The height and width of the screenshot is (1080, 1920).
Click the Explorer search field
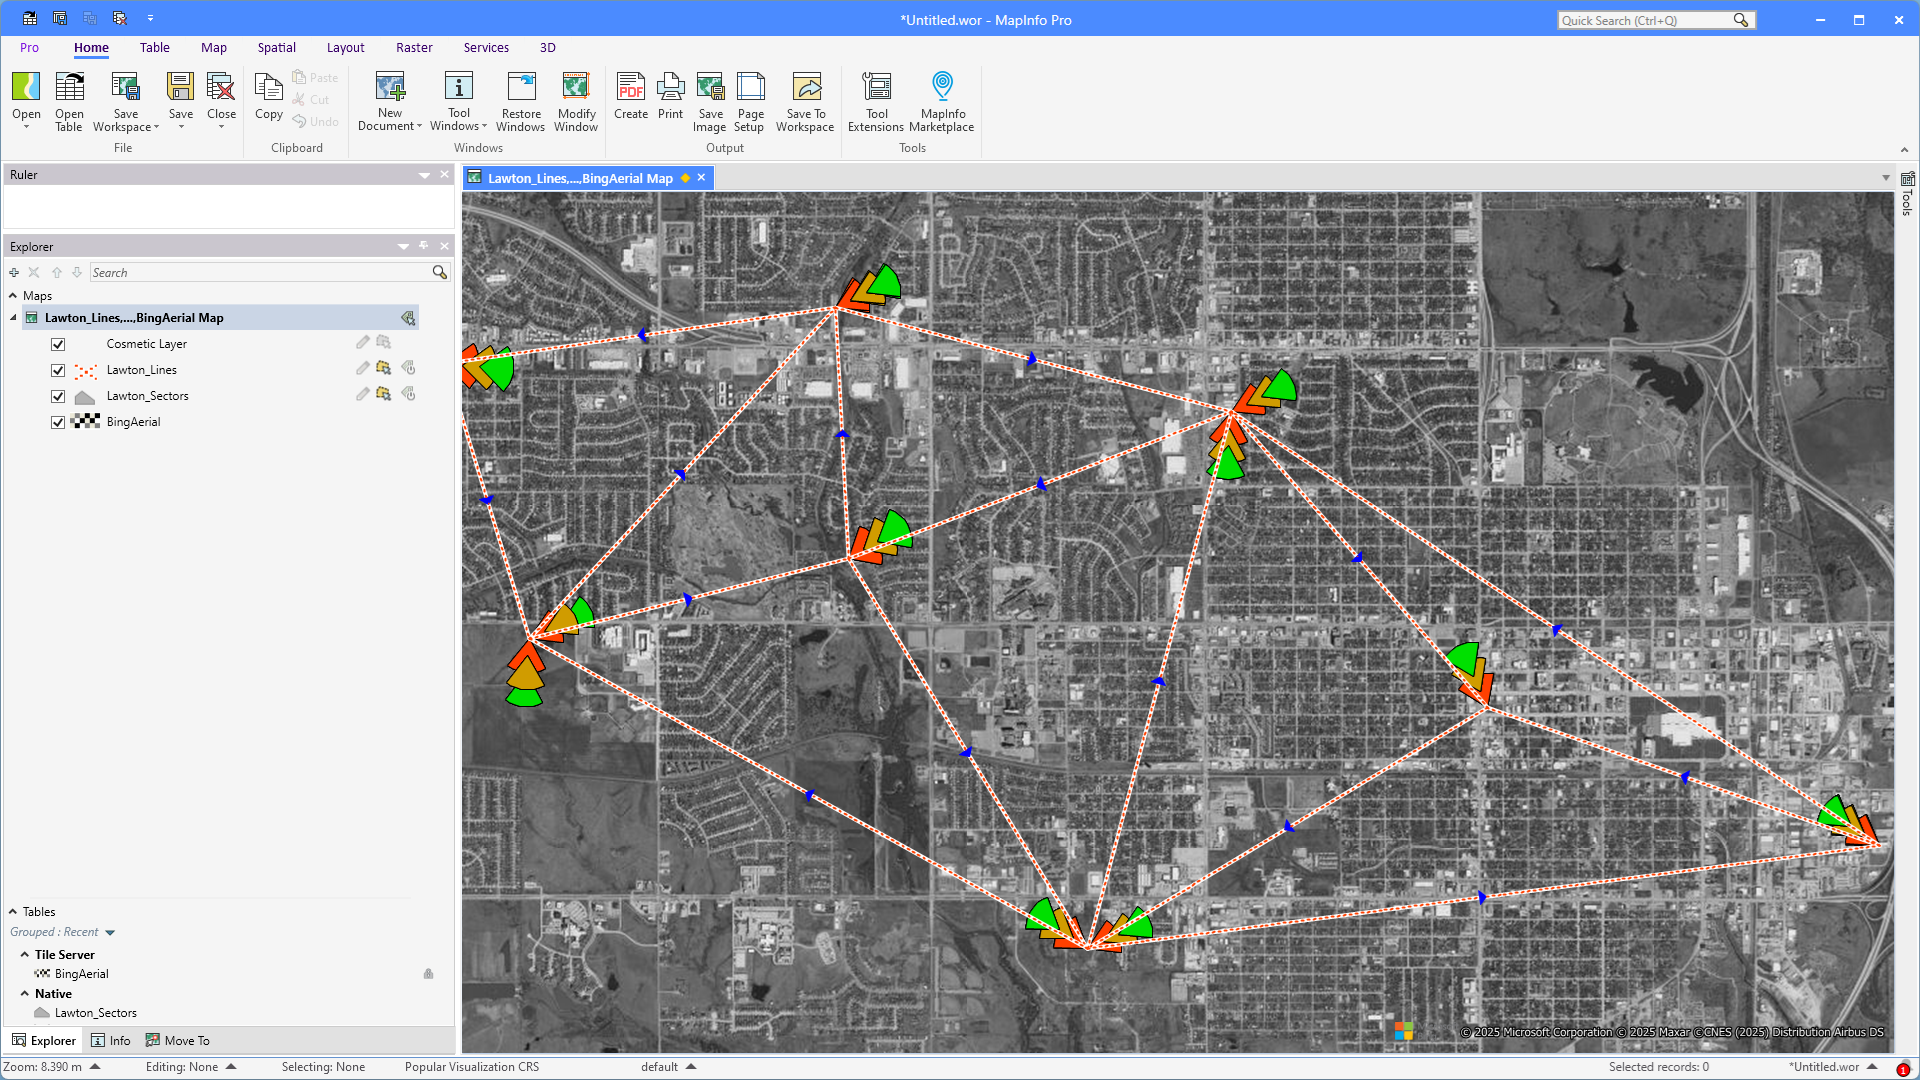point(260,273)
